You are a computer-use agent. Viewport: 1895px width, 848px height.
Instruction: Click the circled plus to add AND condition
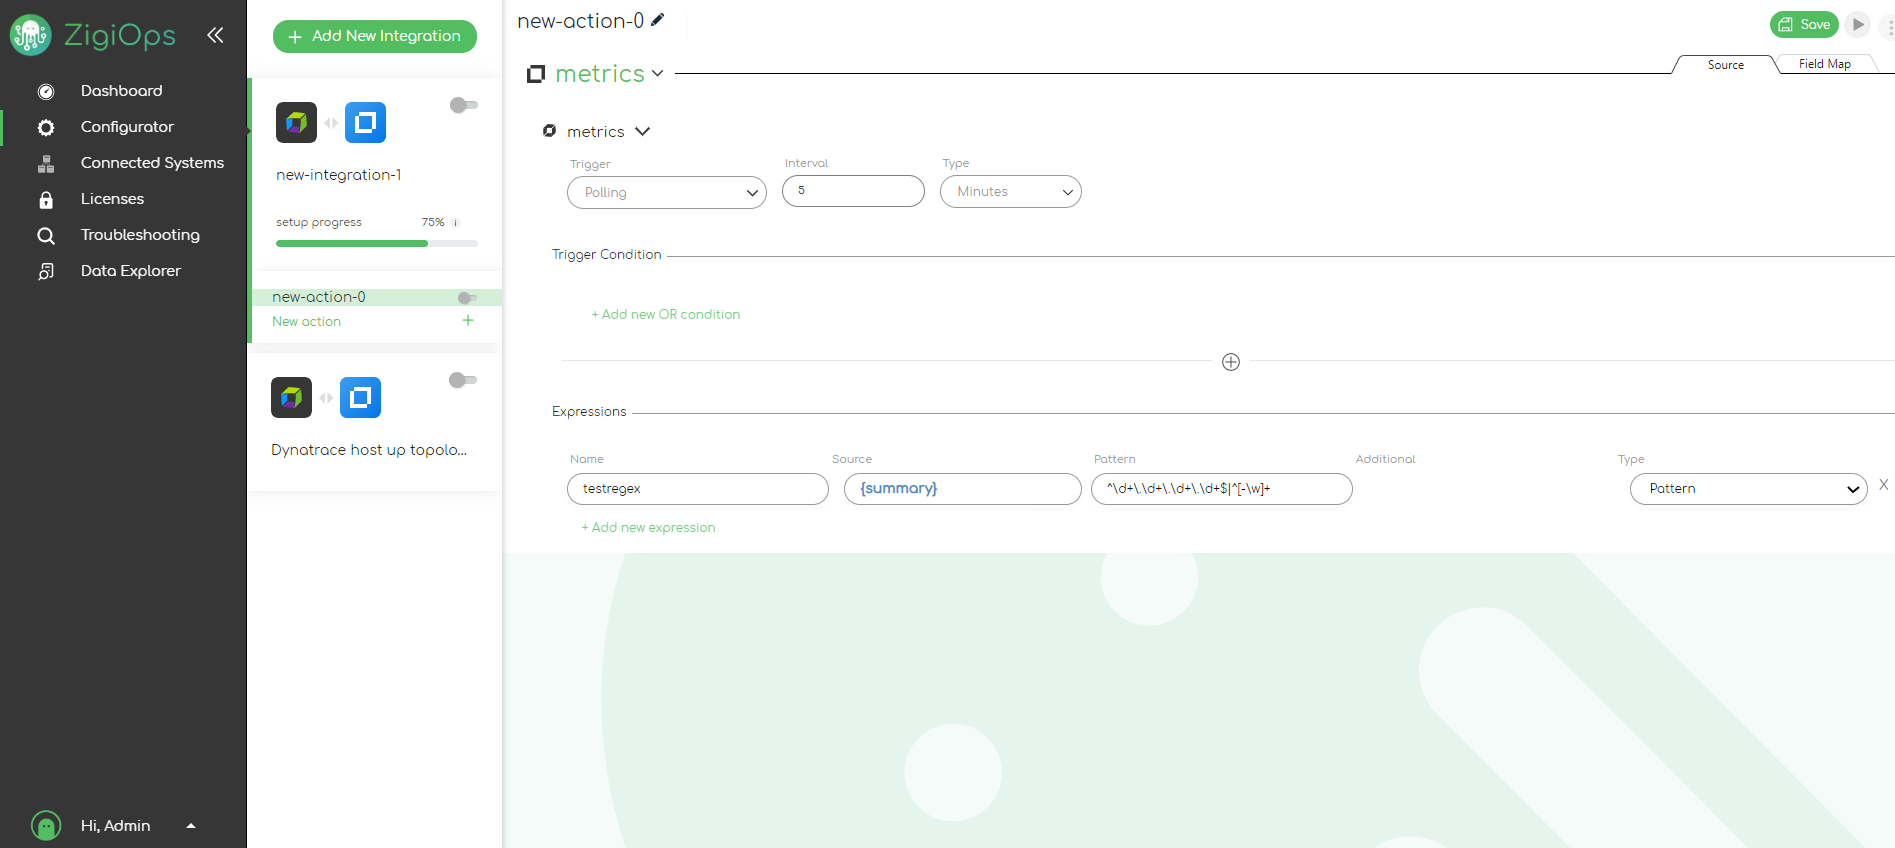pos(1231,362)
